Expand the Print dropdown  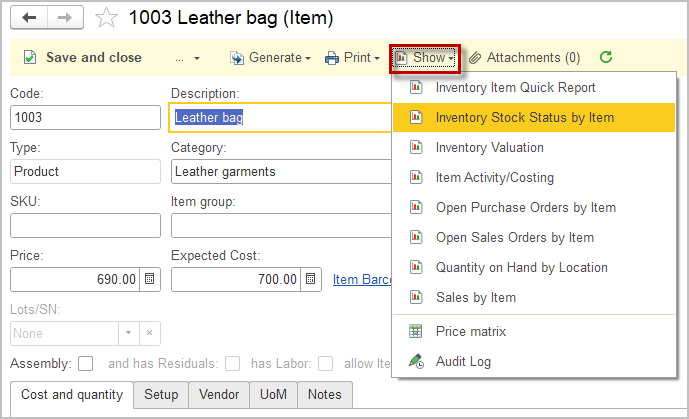352,58
